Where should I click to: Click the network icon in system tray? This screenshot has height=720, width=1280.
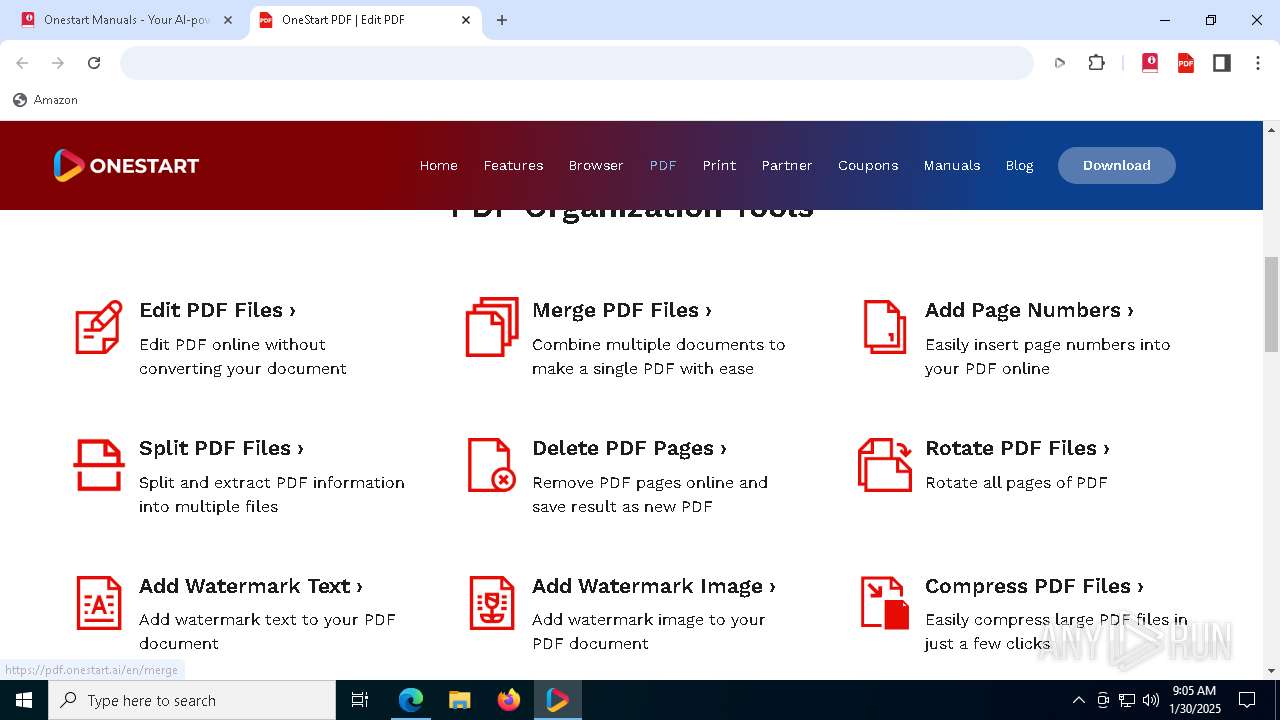(1127, 700)
